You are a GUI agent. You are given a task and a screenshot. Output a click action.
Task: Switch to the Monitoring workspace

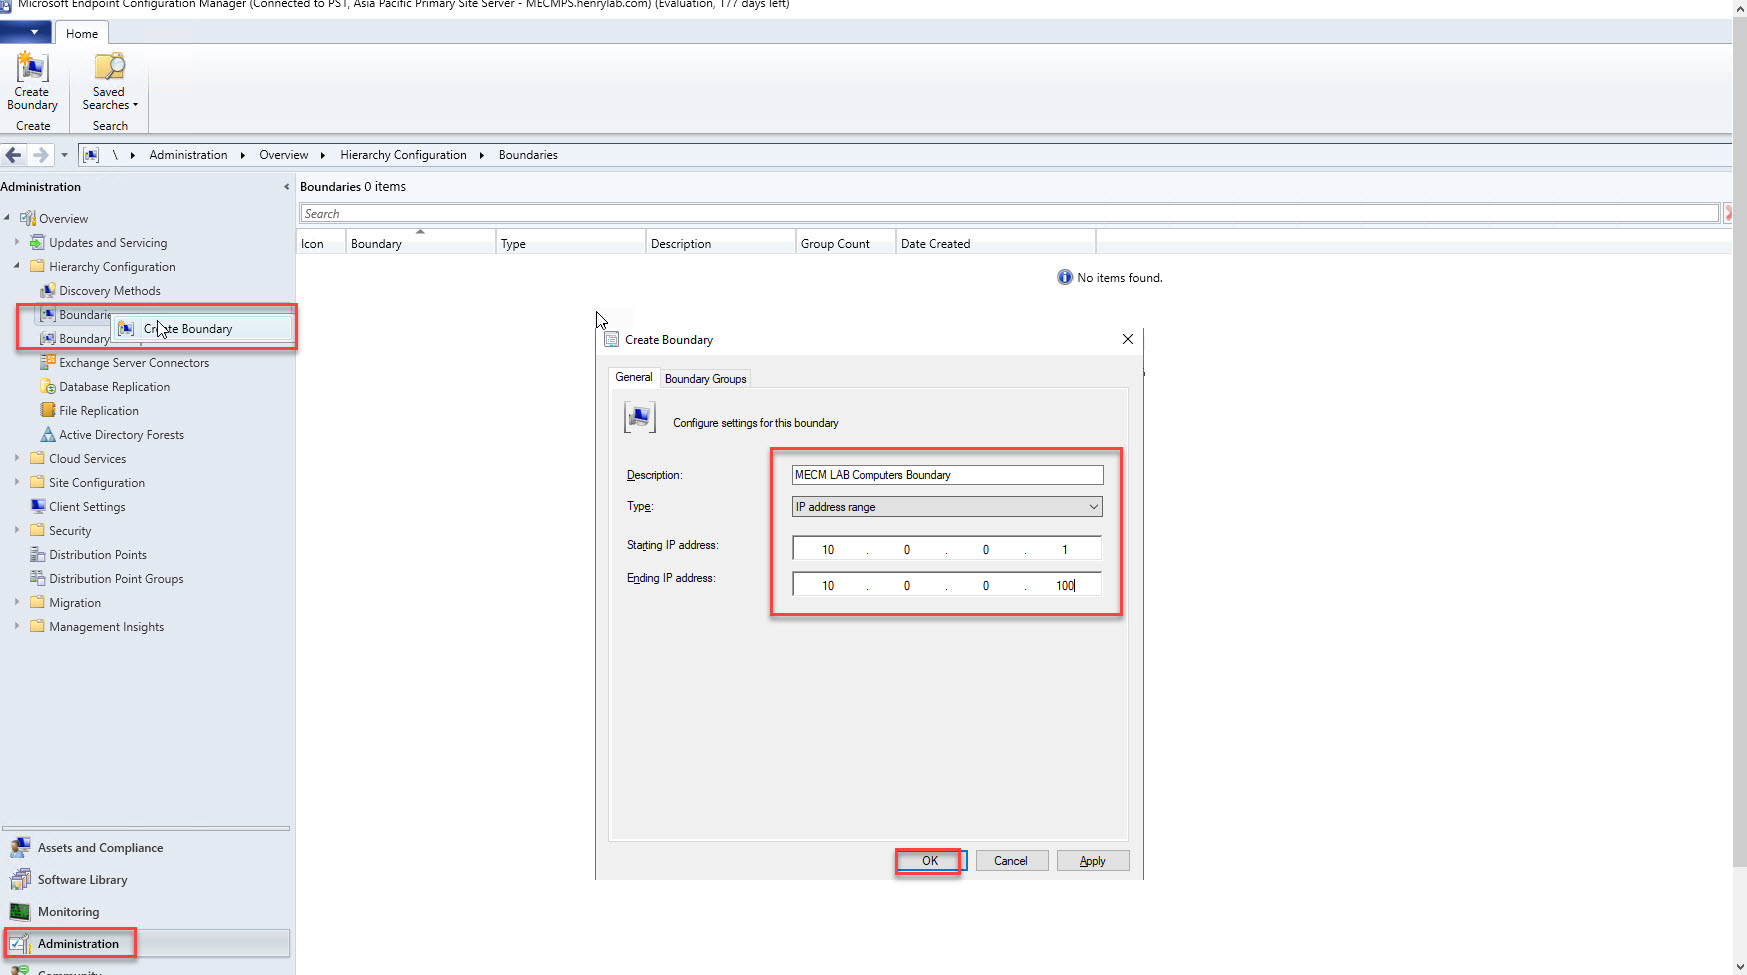68,912
